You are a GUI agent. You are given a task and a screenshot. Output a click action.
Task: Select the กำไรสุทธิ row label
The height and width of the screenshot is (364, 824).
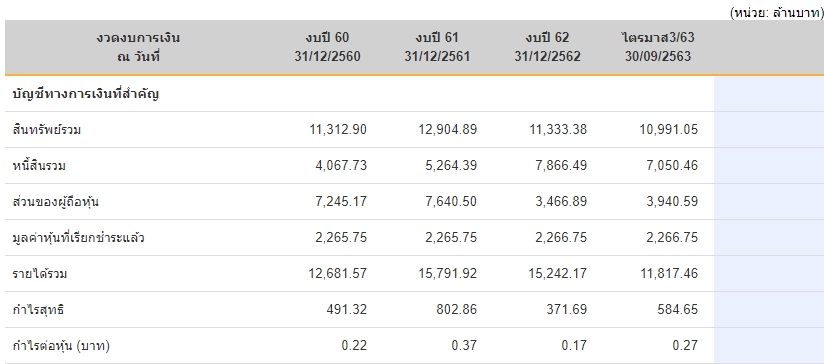pyautogui.click(x=38, y=310)
